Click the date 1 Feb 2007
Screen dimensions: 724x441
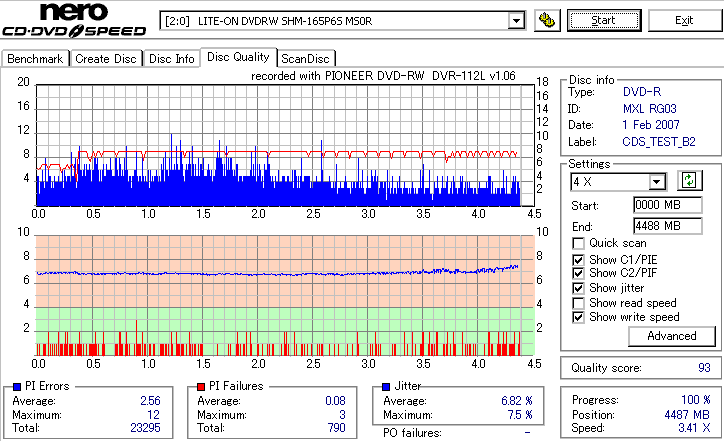651,125
